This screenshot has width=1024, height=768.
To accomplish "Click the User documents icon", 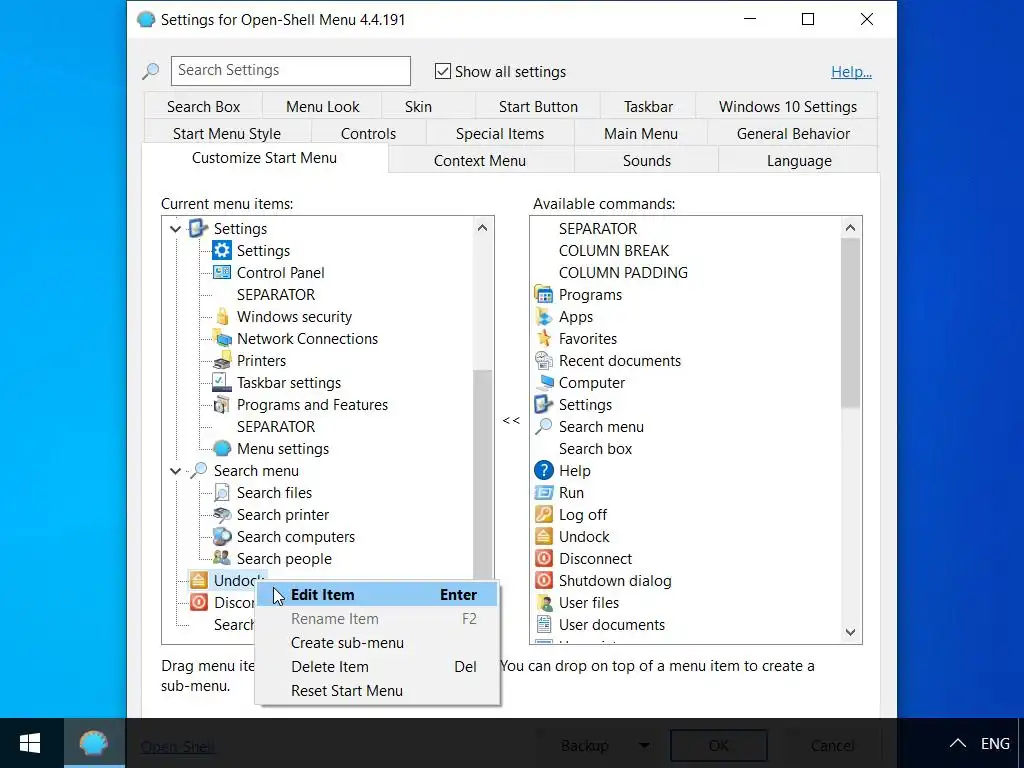I will pyautogui.click(x=543, y=624).
